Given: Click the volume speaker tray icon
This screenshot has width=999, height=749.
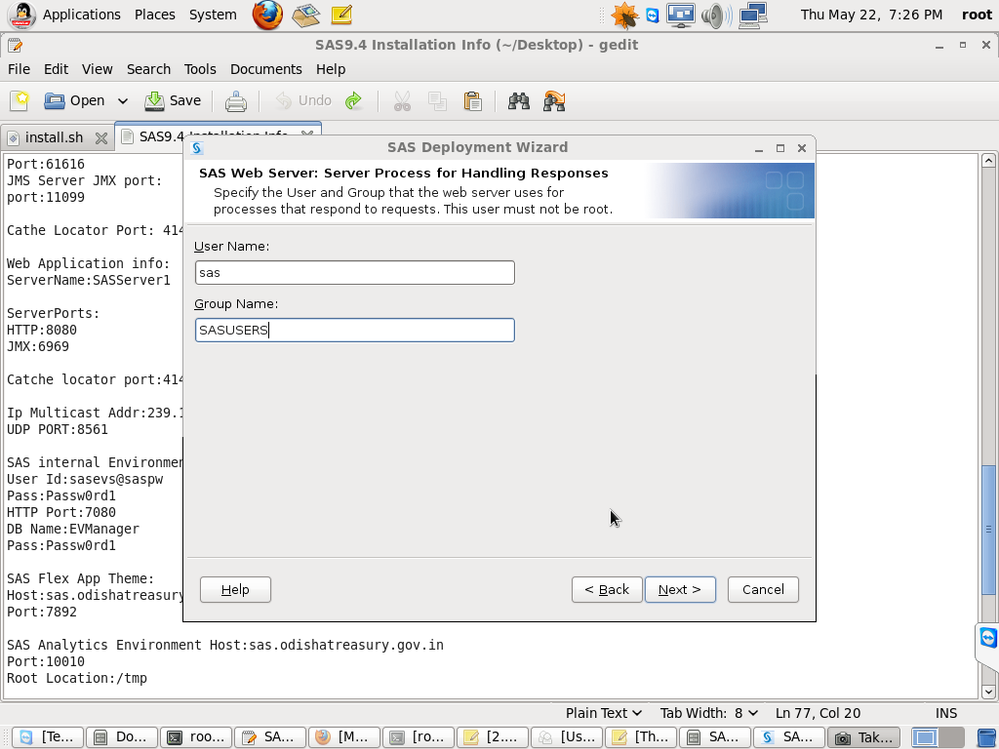Looking at the screenshot, I should [717, 15].
